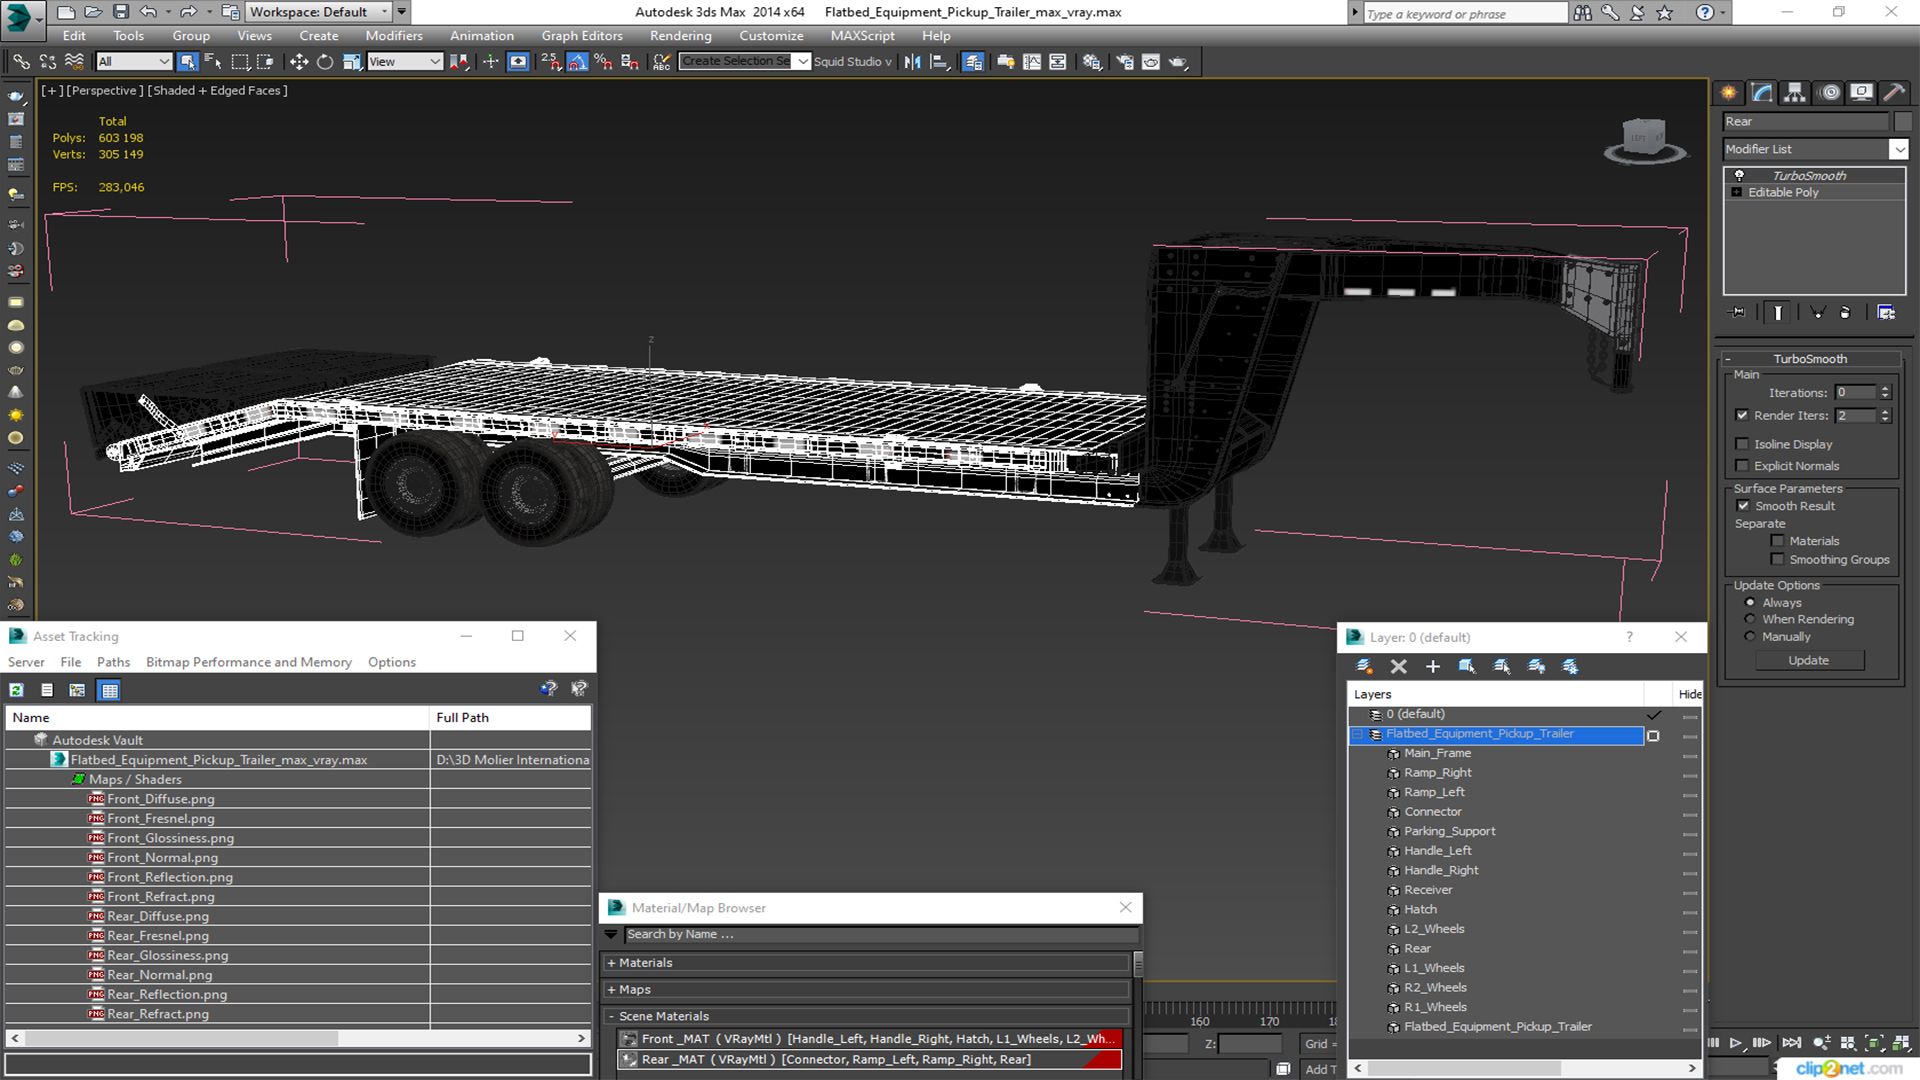Viewport: 1920px width, 1080px height.
Task: Open the Rendering menu
Action: pos(680,36)
